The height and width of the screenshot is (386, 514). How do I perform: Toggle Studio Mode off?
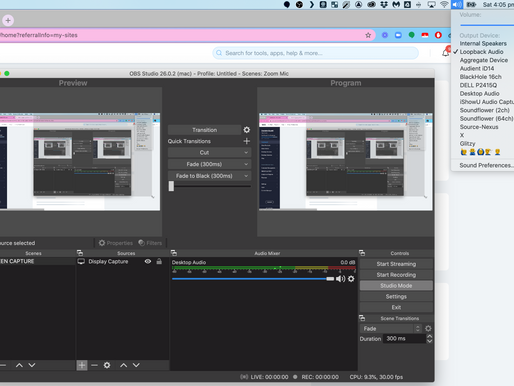[396, 285]
